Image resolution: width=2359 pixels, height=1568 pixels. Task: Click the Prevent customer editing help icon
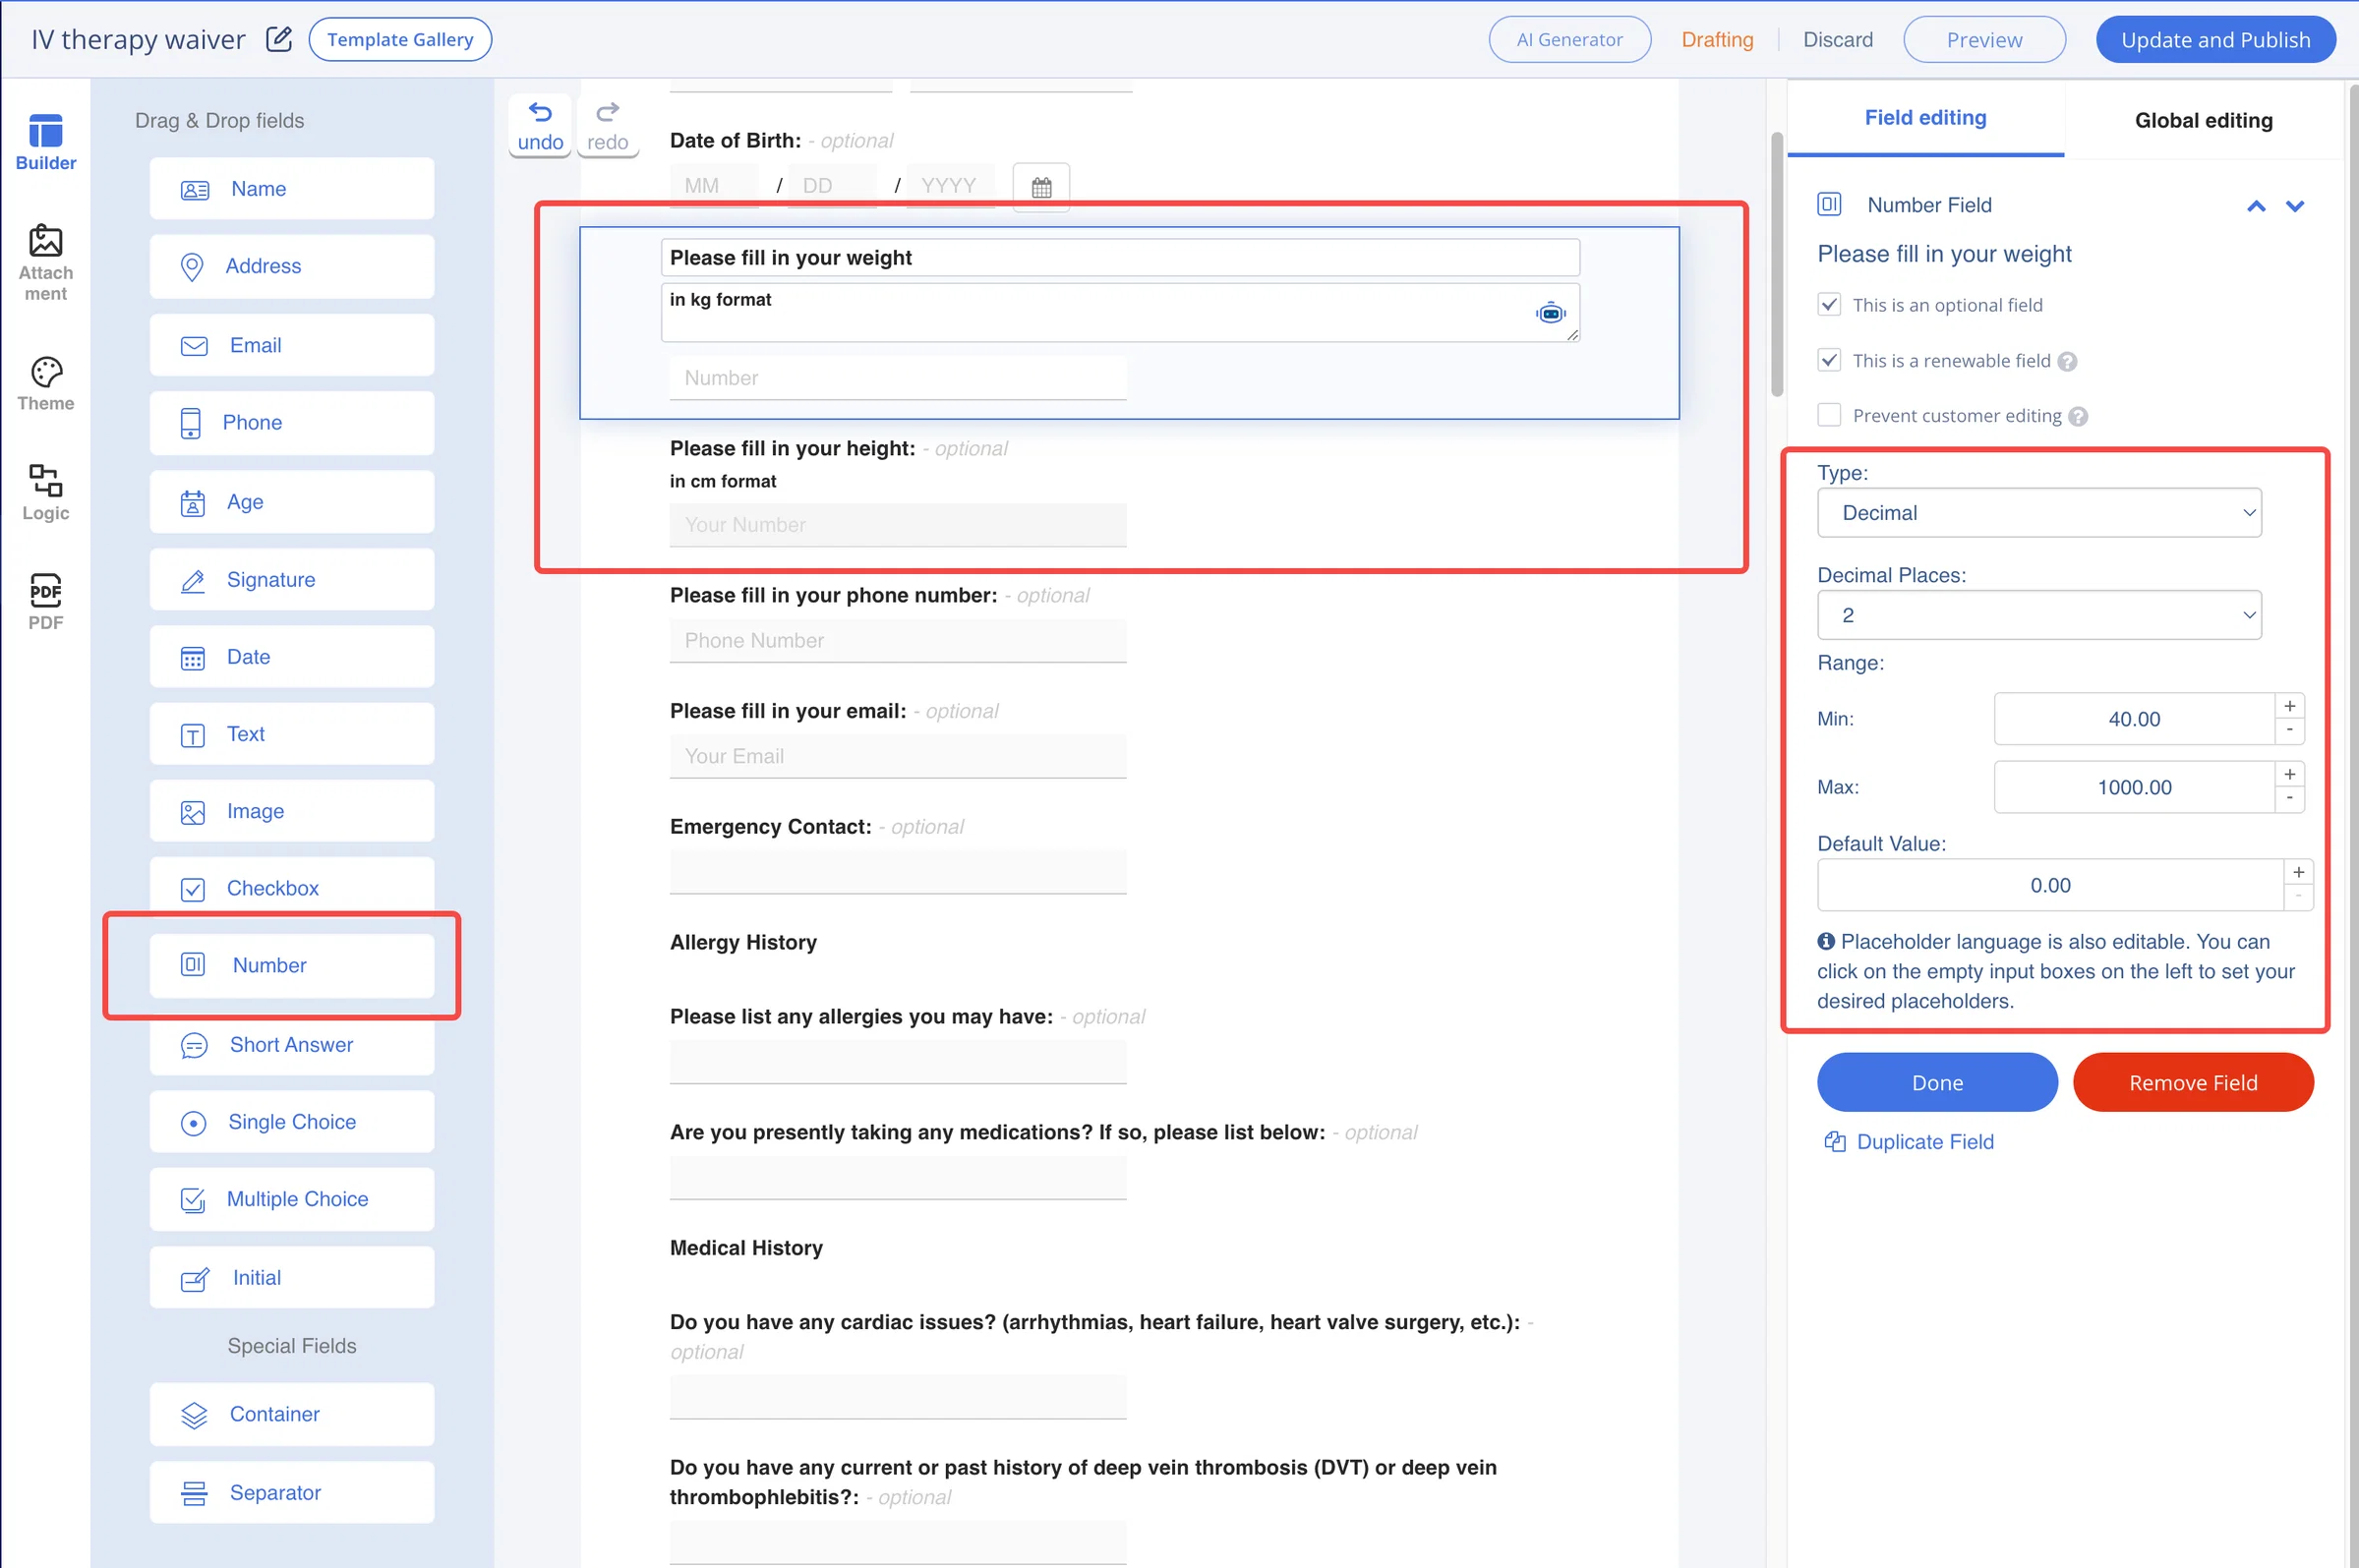(2078, 417)
